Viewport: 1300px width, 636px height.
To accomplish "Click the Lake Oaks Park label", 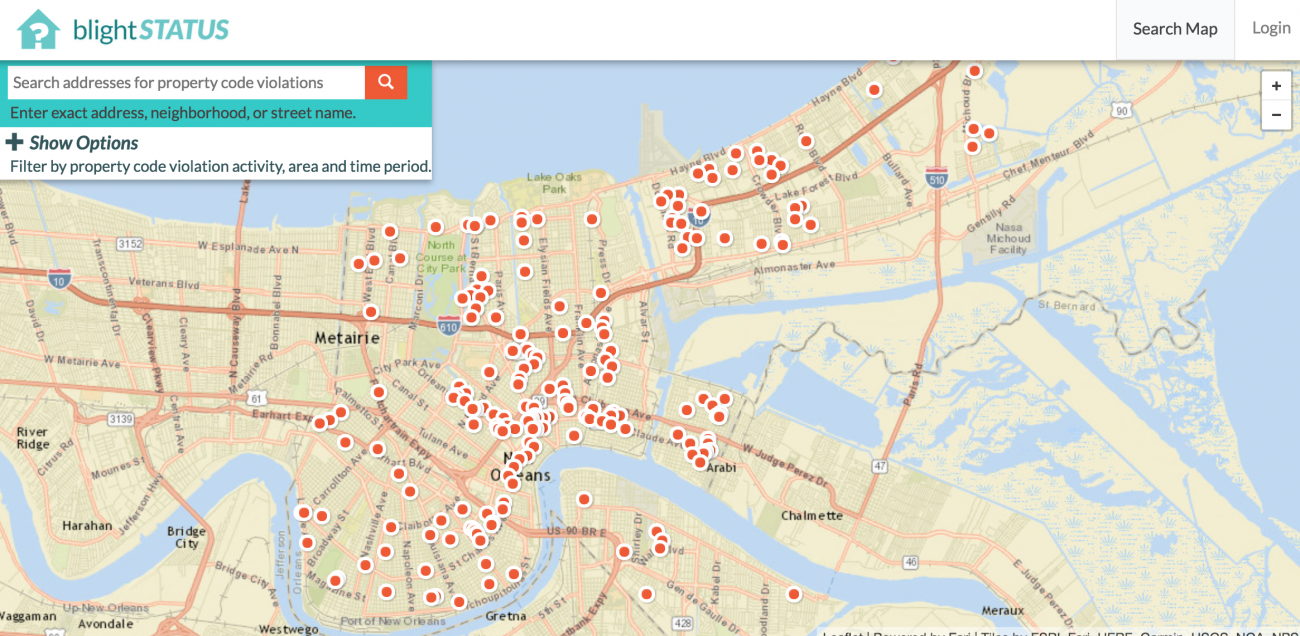I will pyautogui.click(x=554, y=183).
